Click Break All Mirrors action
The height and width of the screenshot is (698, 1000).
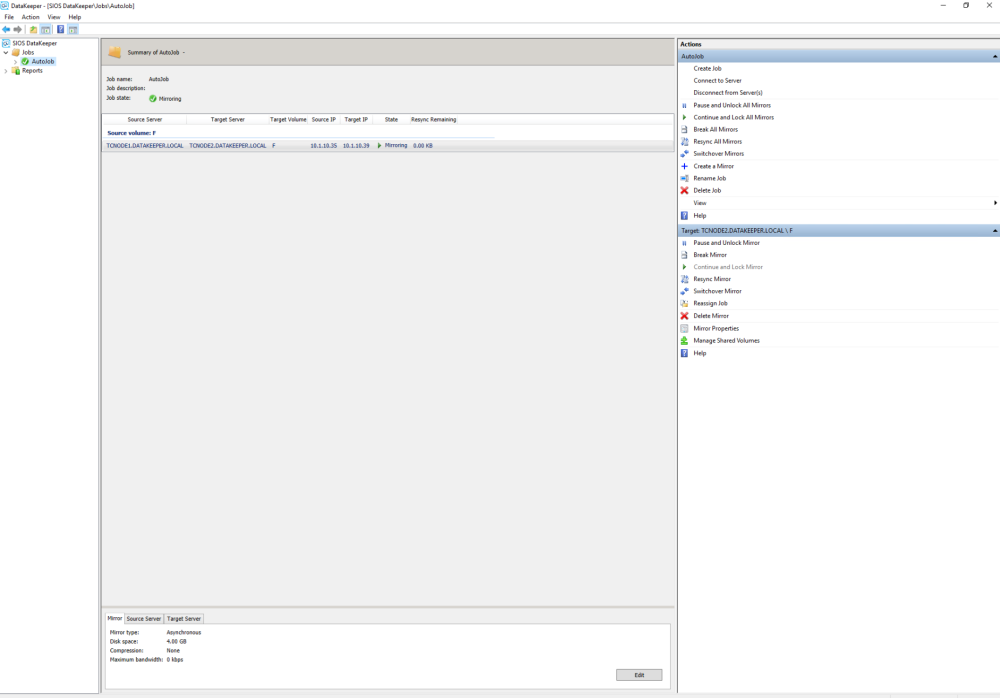(x=716, y=130)
